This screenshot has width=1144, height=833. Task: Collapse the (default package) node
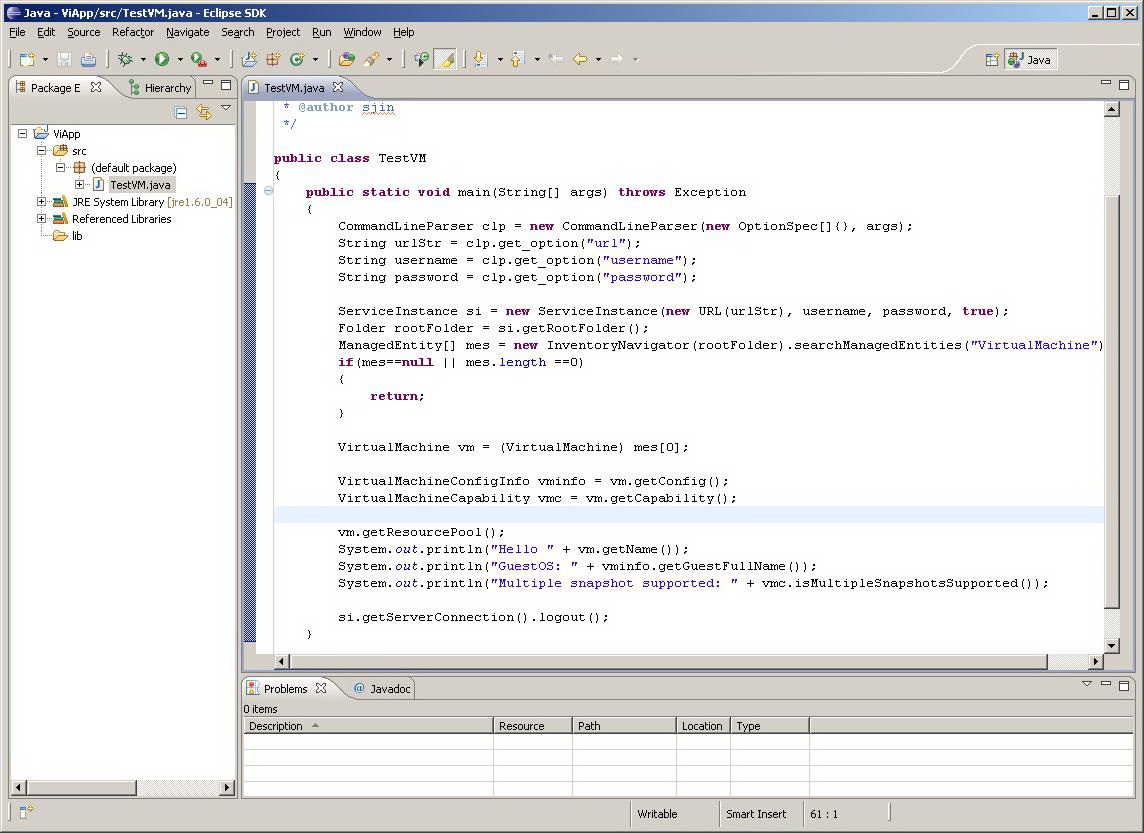coord(61,167)
